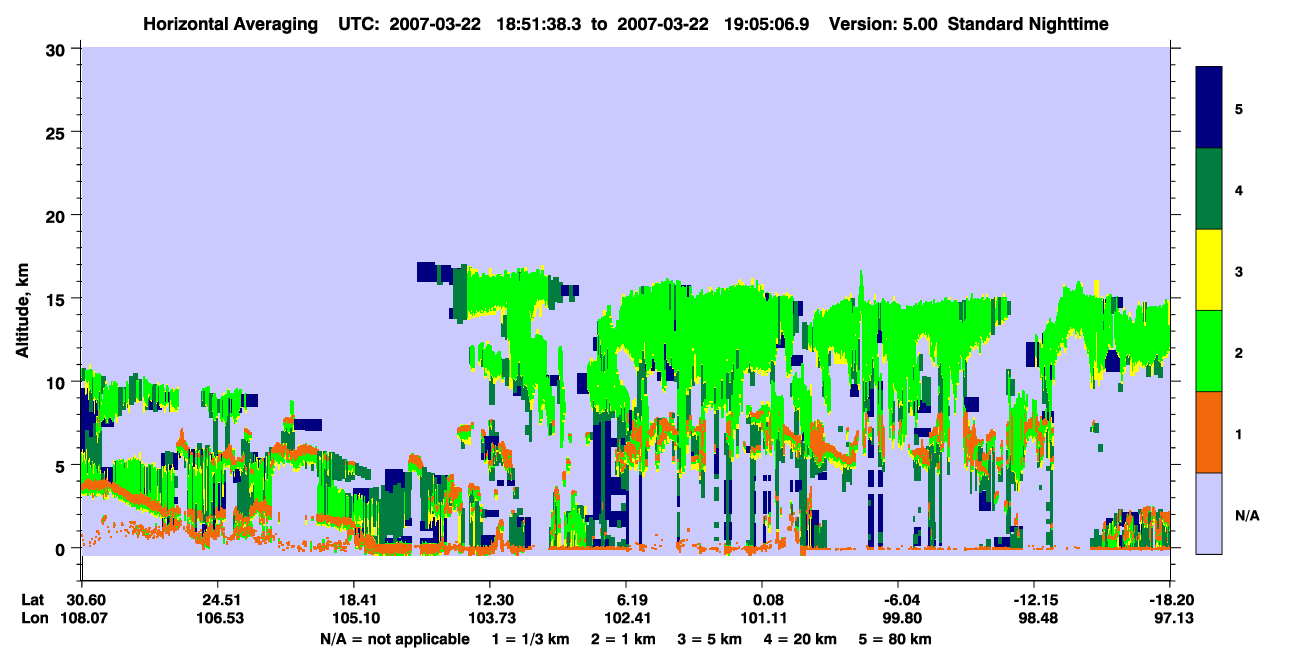Click the 15 tick on altitude axis
Viewport: 1300px width, 667px height.
(x=58, y=298)
